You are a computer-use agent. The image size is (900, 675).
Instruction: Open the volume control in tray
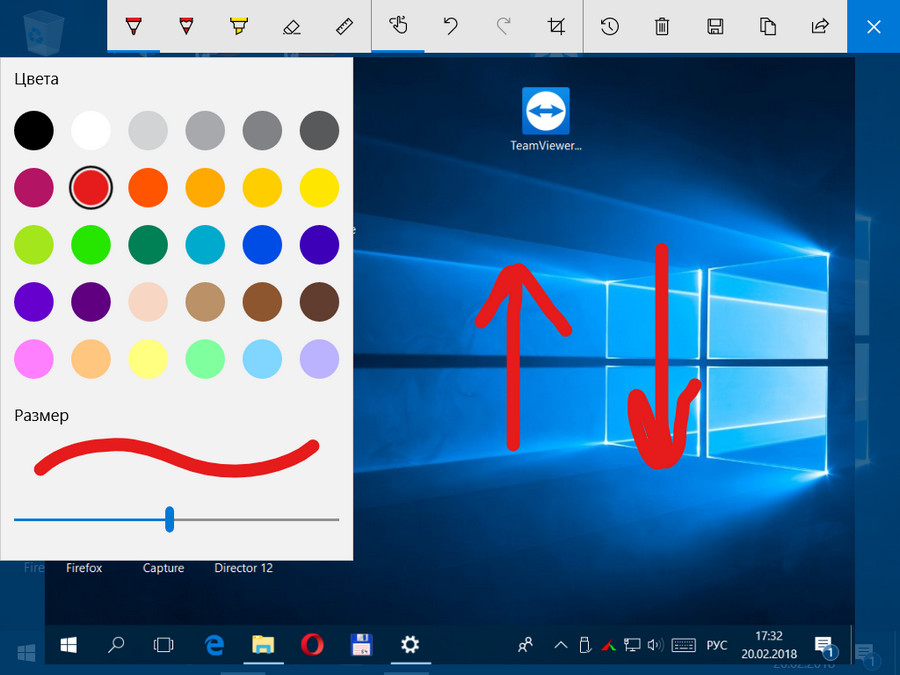[655, 645]
